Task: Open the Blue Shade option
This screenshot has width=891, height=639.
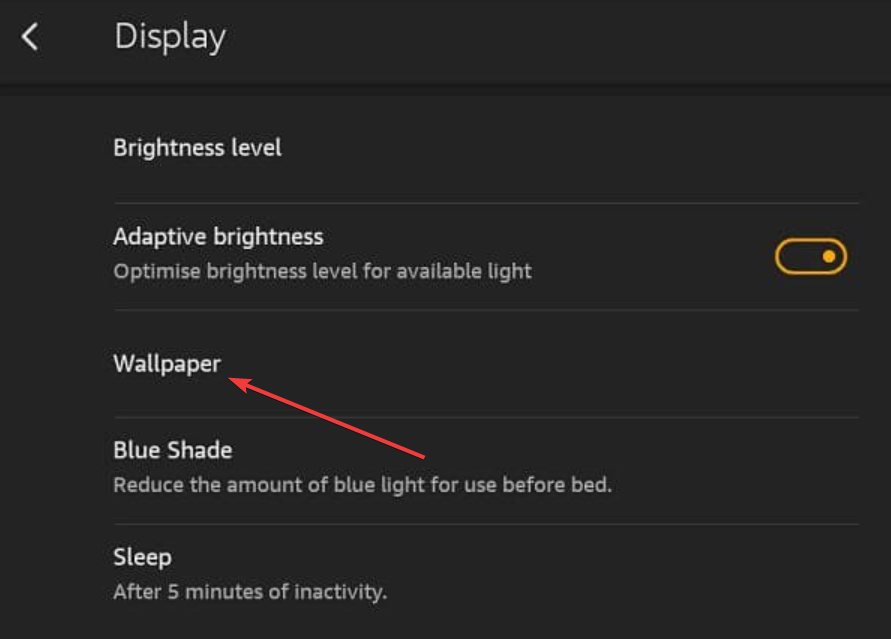Action: [x=172, y=450]
